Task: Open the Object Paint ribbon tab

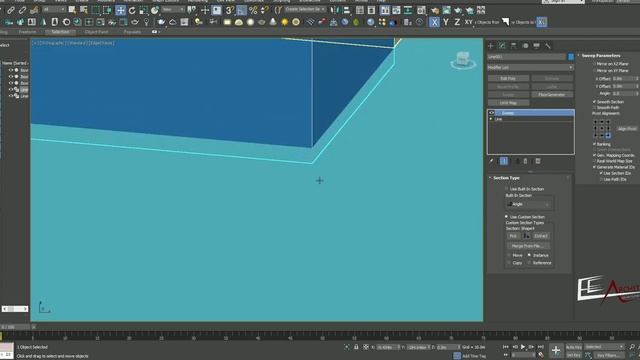Action: click(x=97, y=32)
